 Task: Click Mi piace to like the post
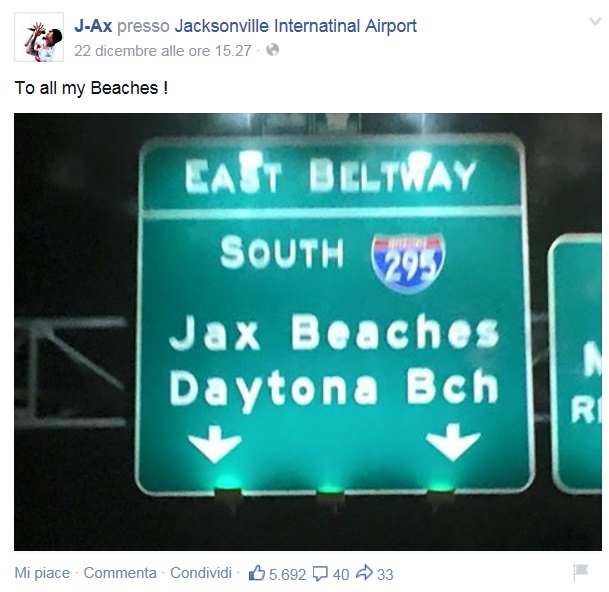pos(42,573)
